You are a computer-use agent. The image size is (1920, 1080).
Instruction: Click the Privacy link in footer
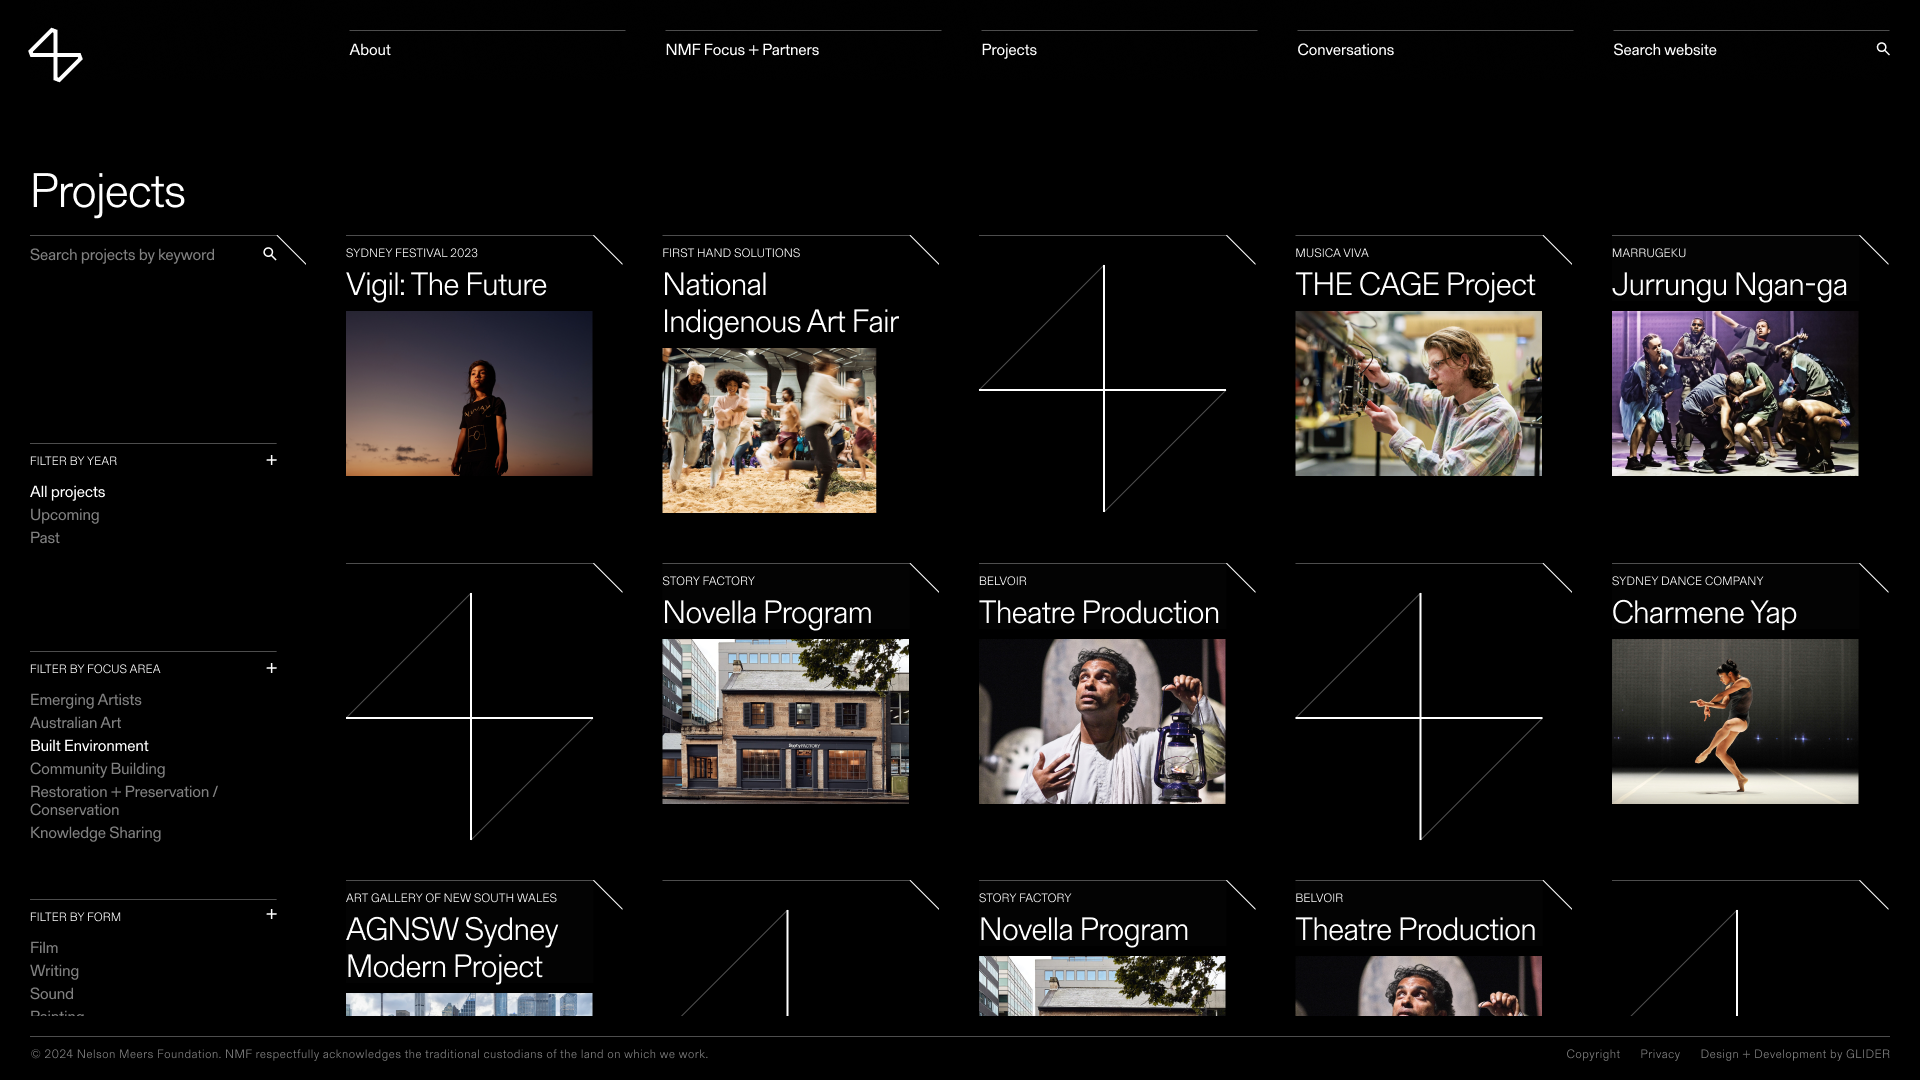coord(1659,1054)
